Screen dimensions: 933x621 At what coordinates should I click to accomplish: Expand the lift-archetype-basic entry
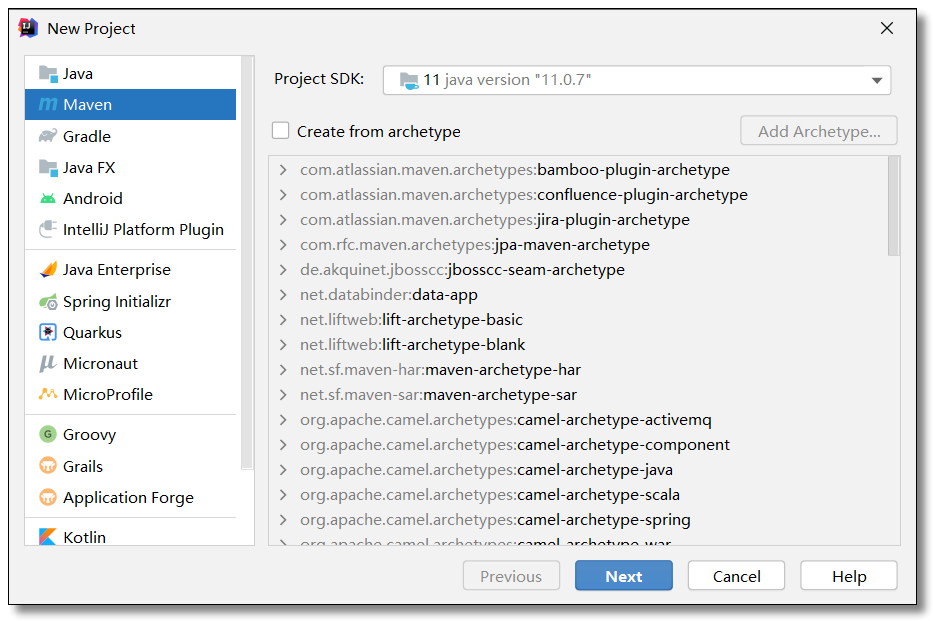coord(284,320)
